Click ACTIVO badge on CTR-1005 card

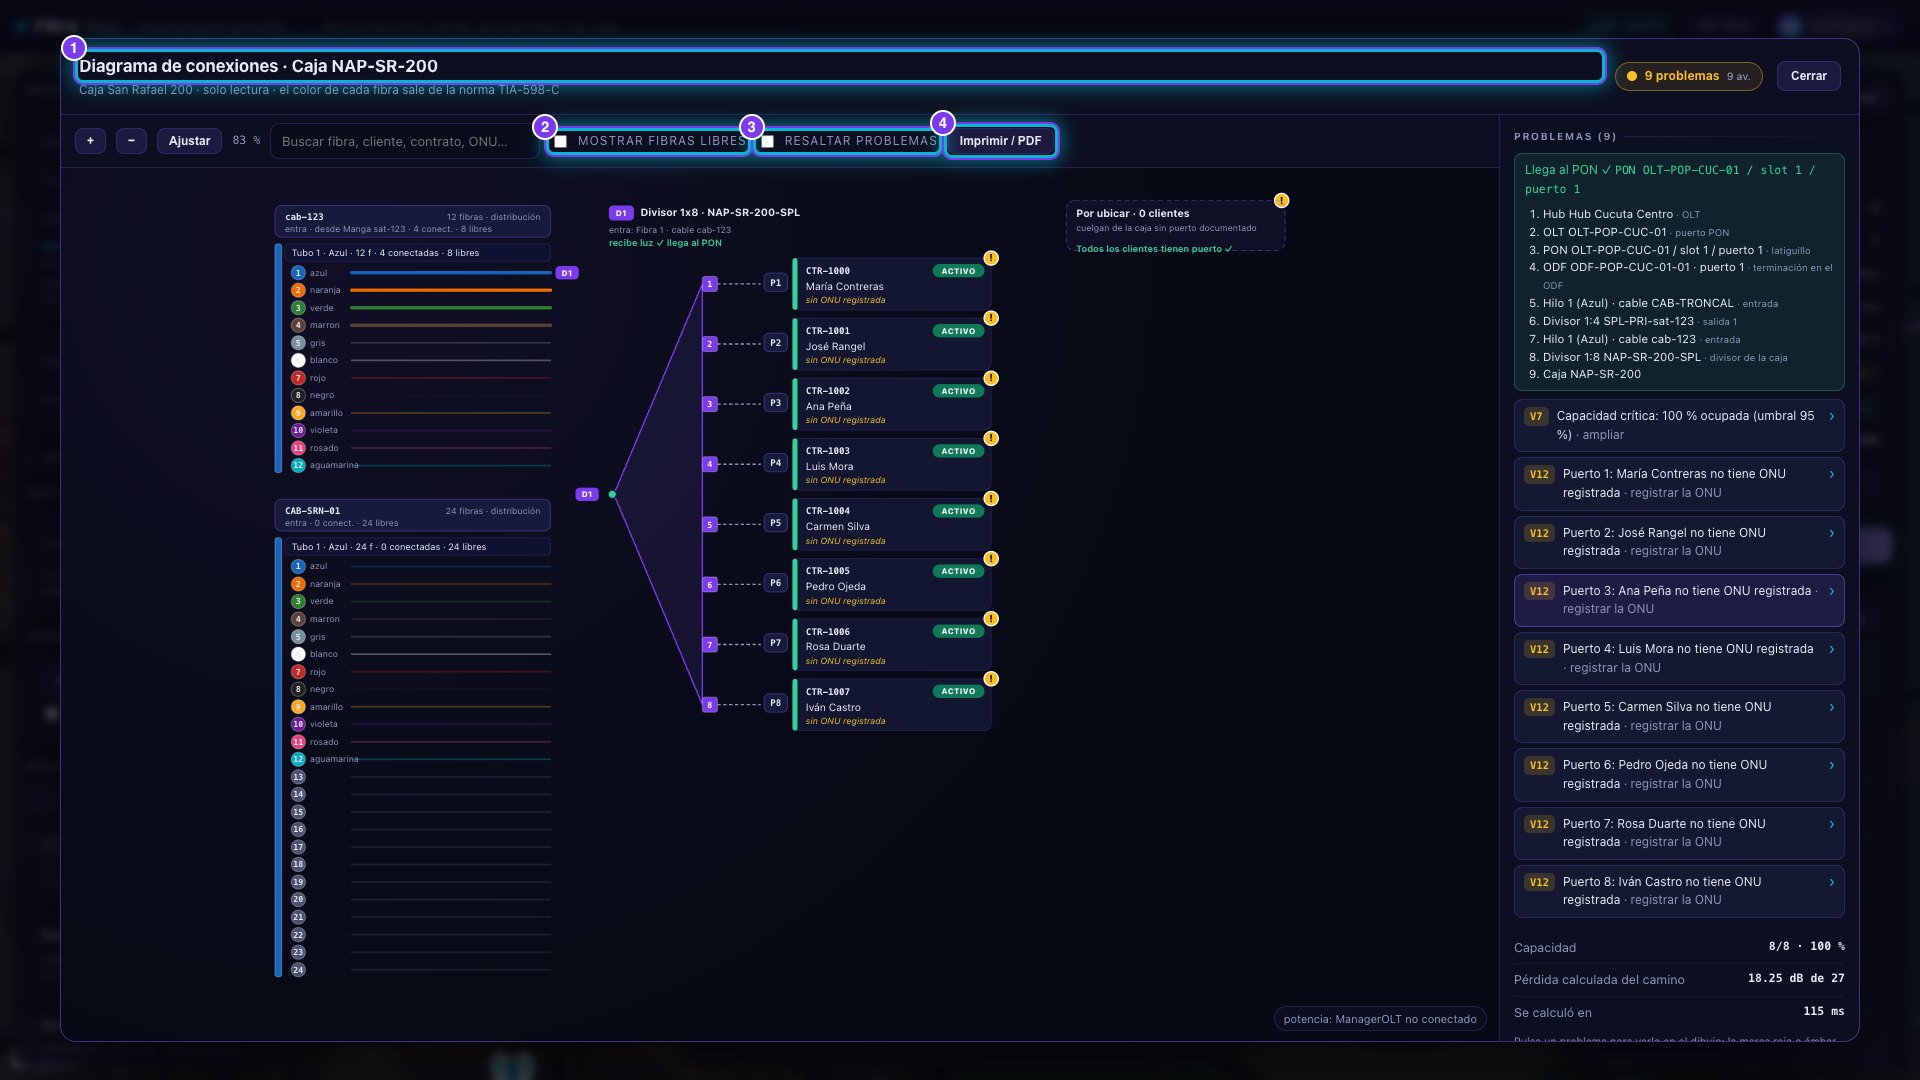point(958,571)
